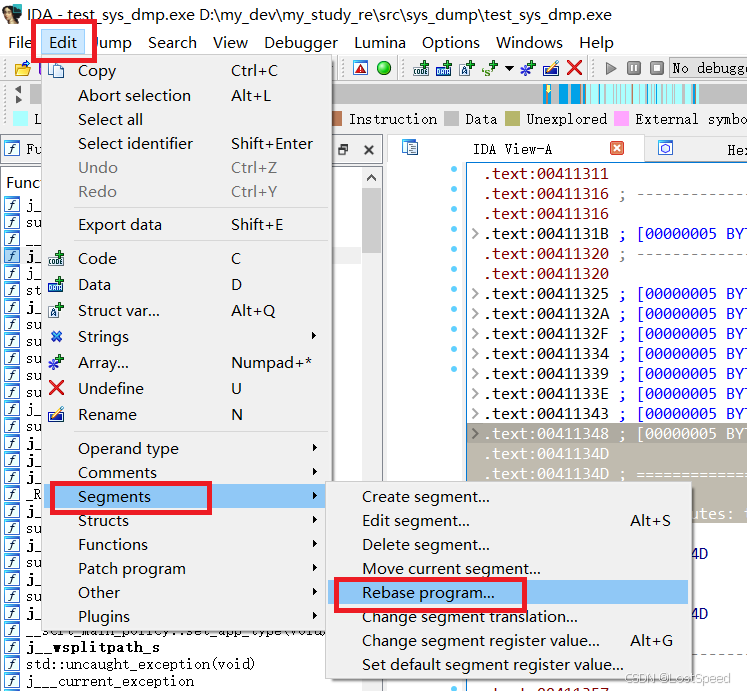Choose Undefine menu entry
The width and height of the screenshot is (747, 691).
(x=187, y=388)
